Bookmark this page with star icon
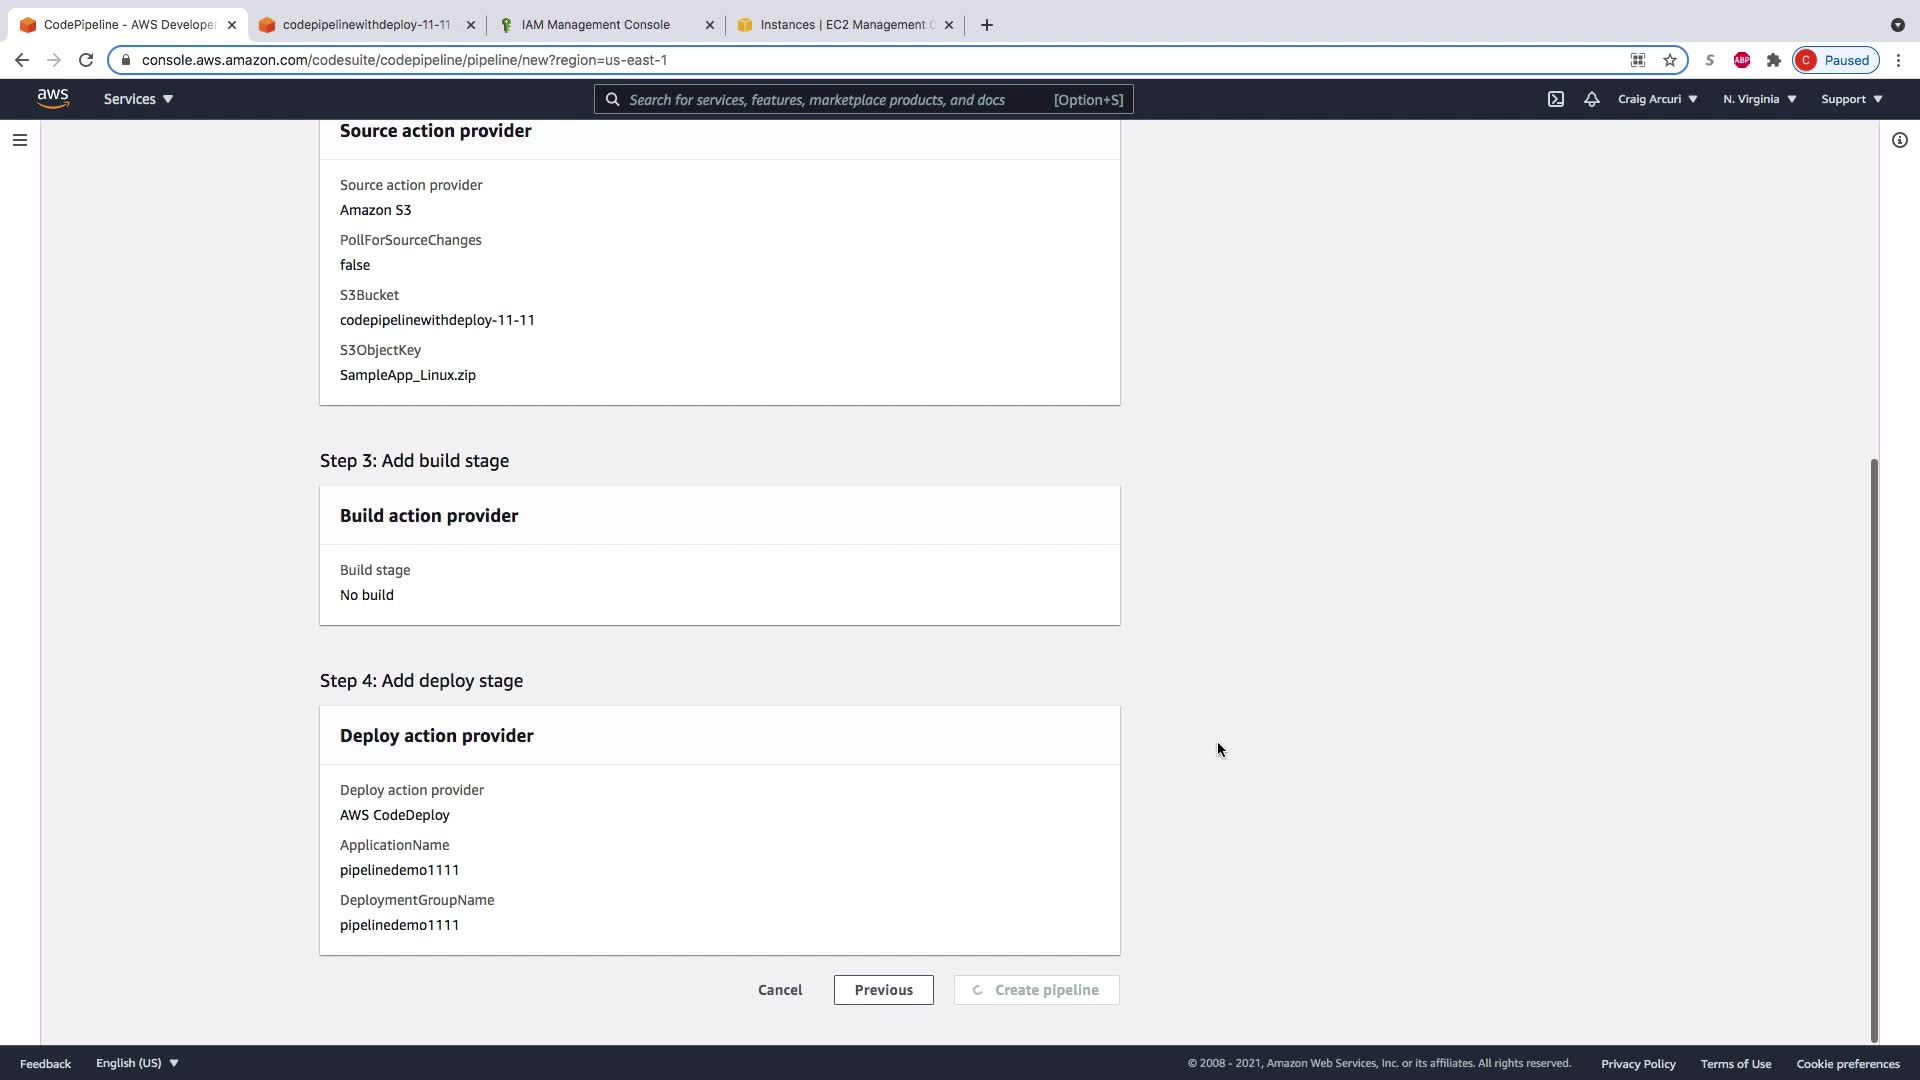1920x1080 pixels. coord(1670,60)
